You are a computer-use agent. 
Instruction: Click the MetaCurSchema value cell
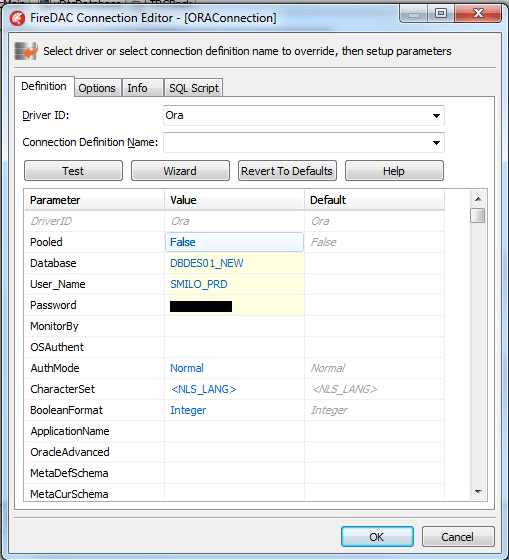(234, 493)
